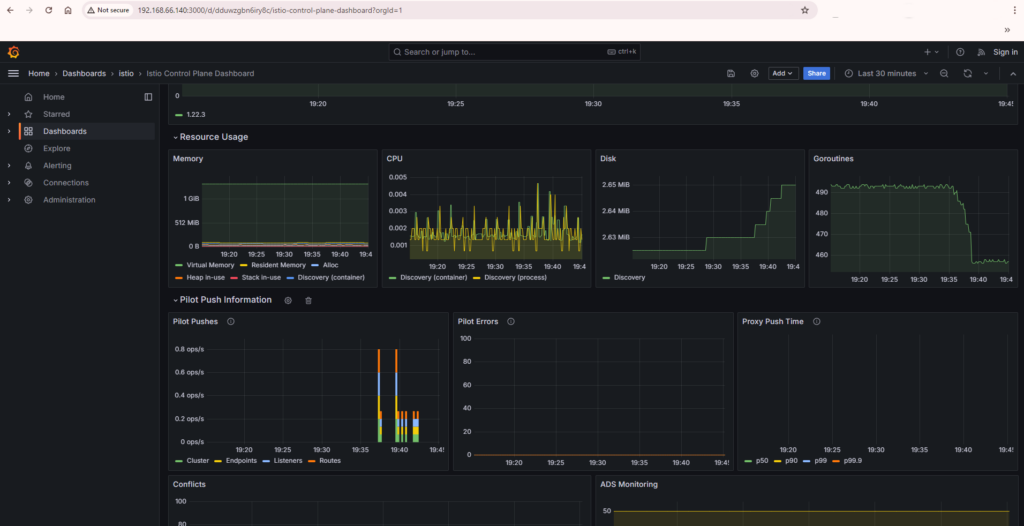
Task: Click the blue Share button
Action: [x=816, y=74]
